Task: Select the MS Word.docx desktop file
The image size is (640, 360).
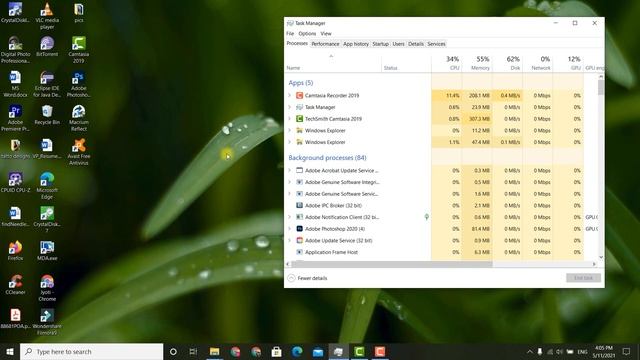Action: 15,84
